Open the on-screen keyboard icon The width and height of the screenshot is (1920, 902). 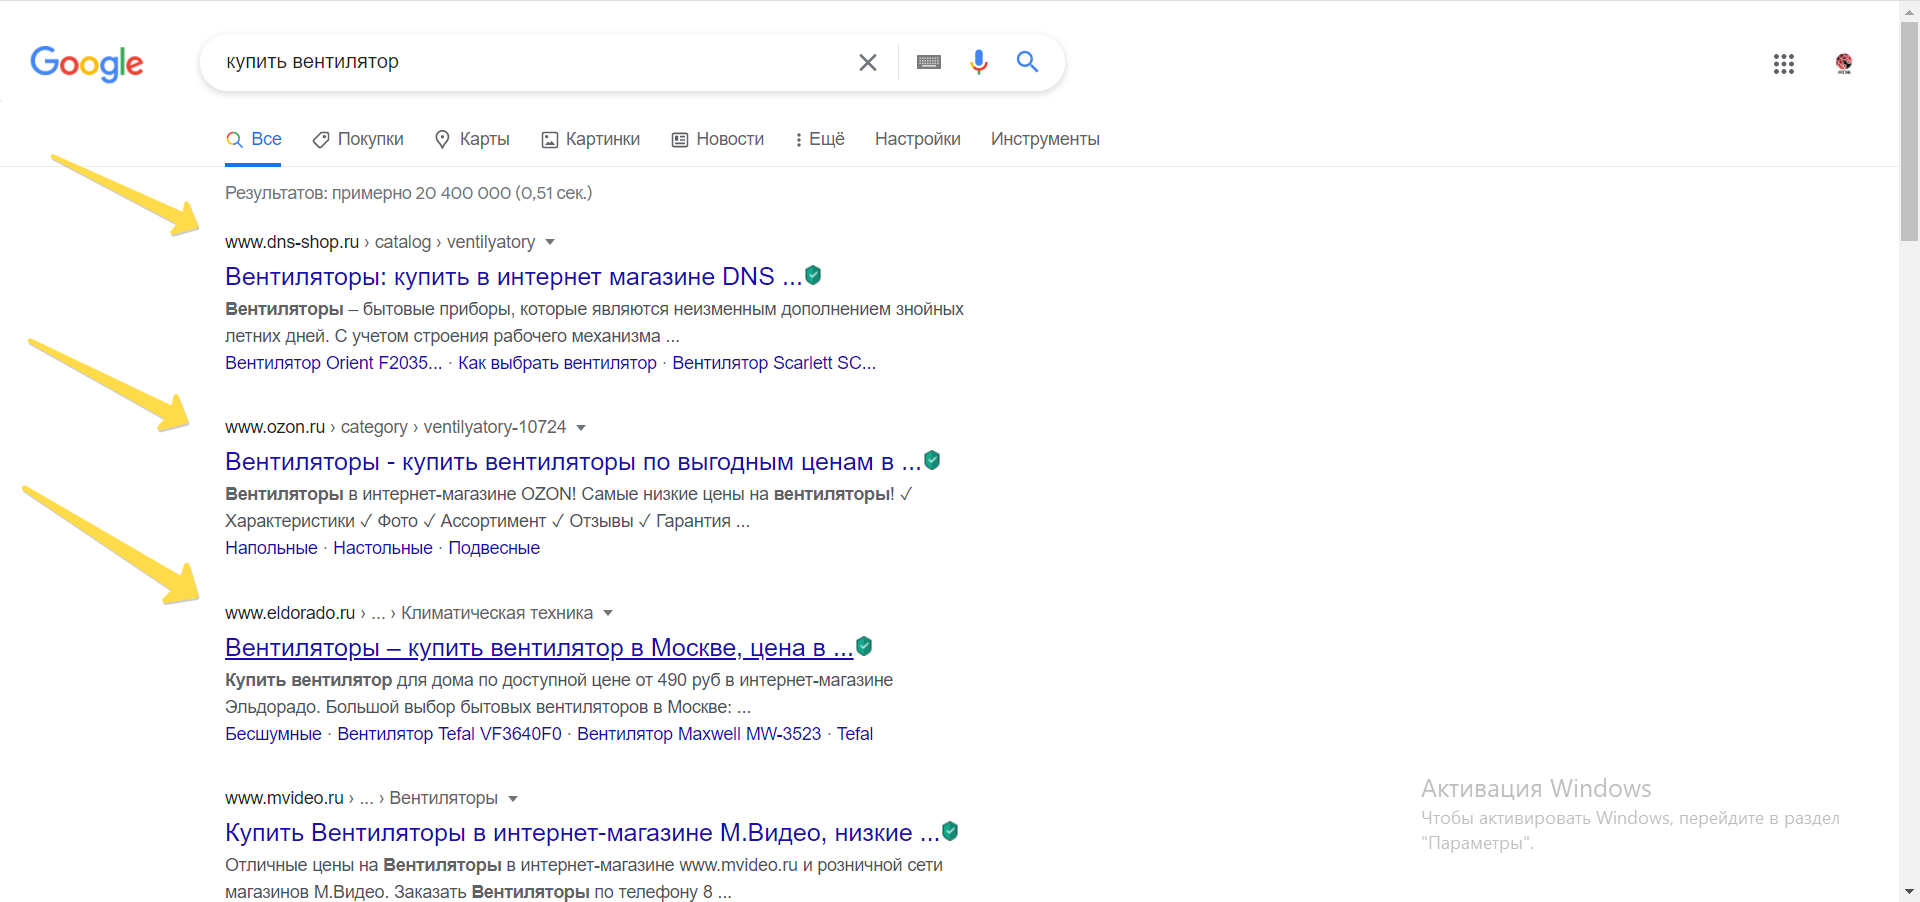[x=929, y=62]
